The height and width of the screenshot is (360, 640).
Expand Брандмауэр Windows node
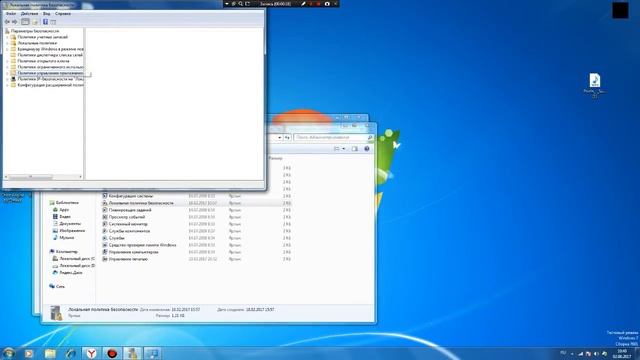click(x=7, y=49)
